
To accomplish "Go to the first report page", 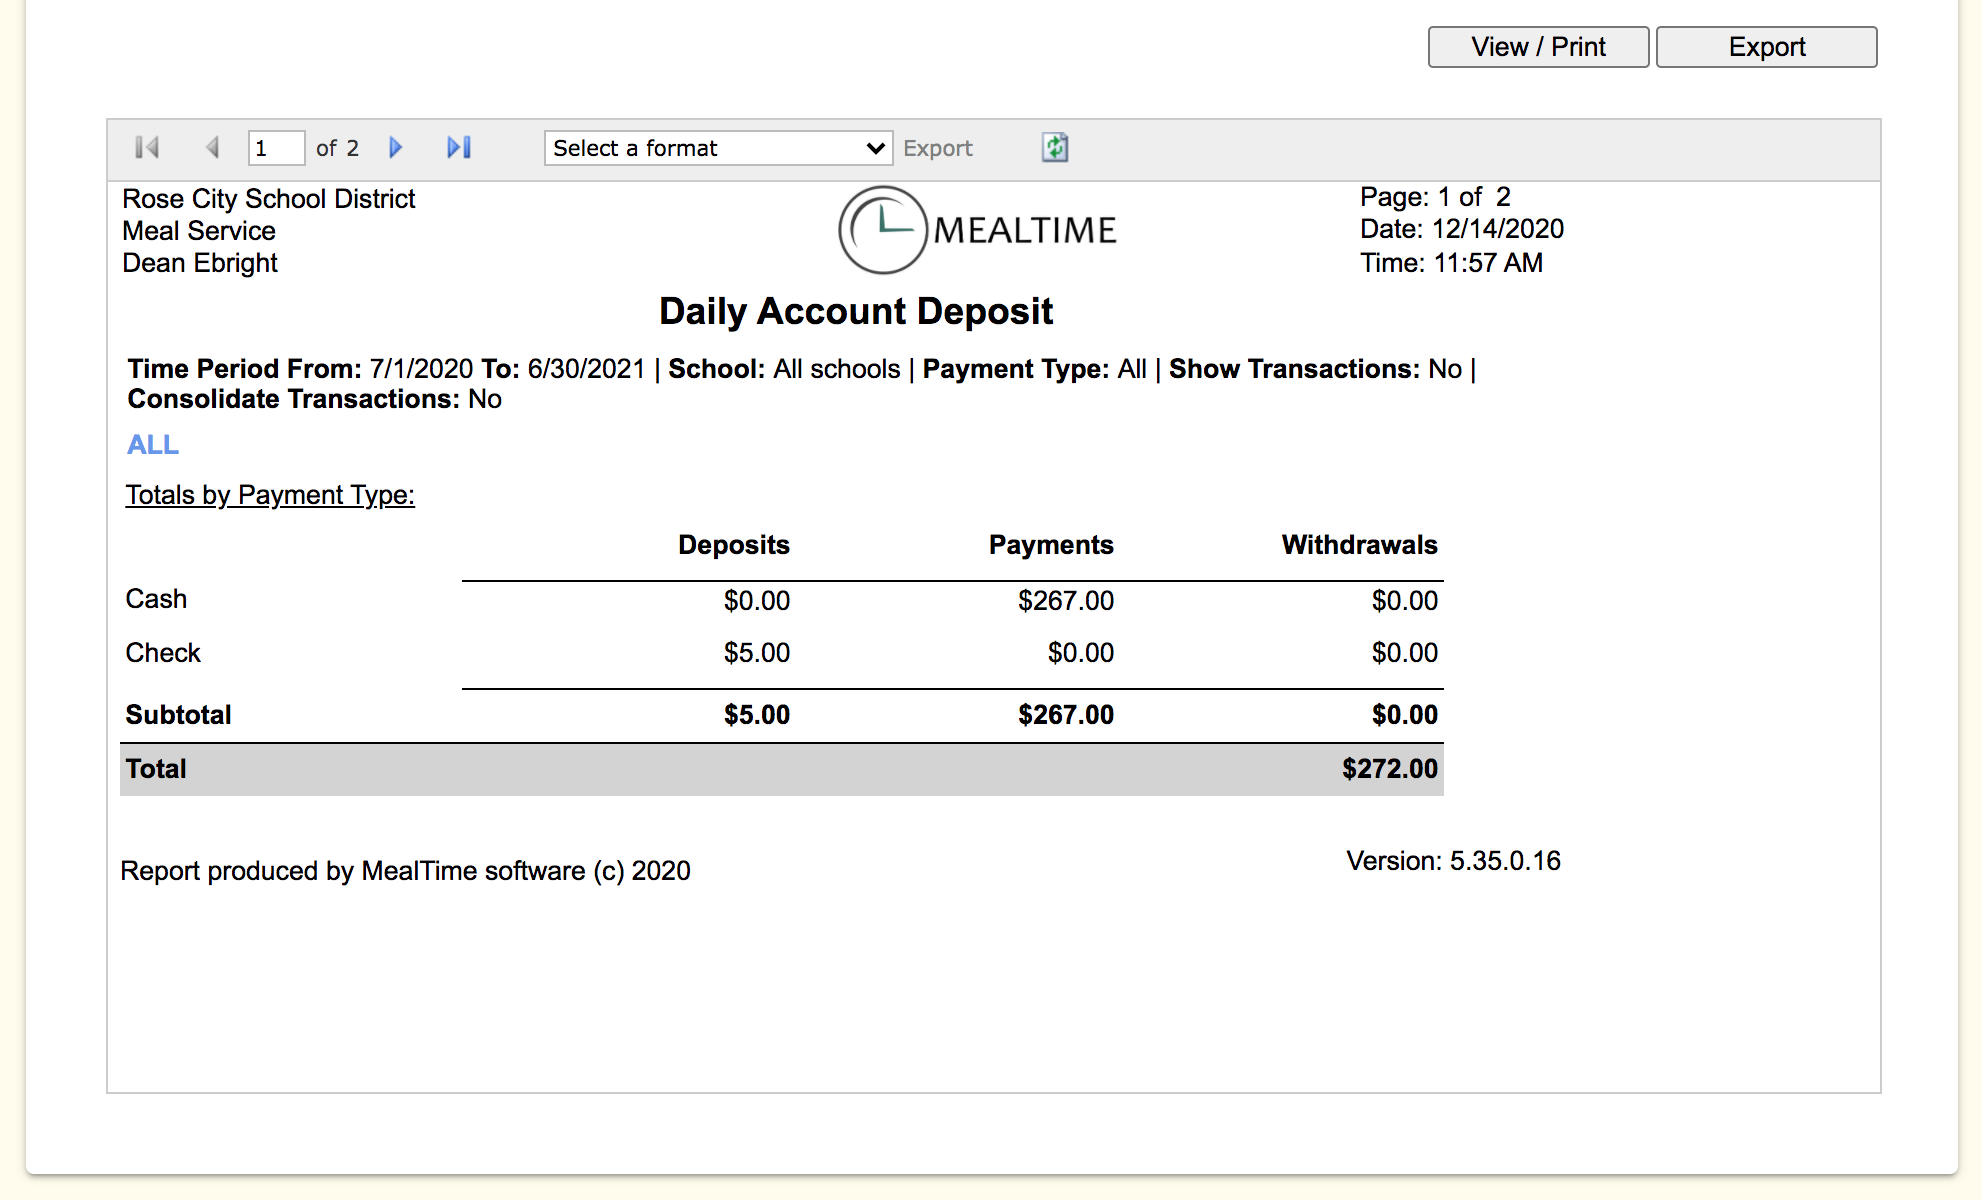I will (x=147, y=148).
